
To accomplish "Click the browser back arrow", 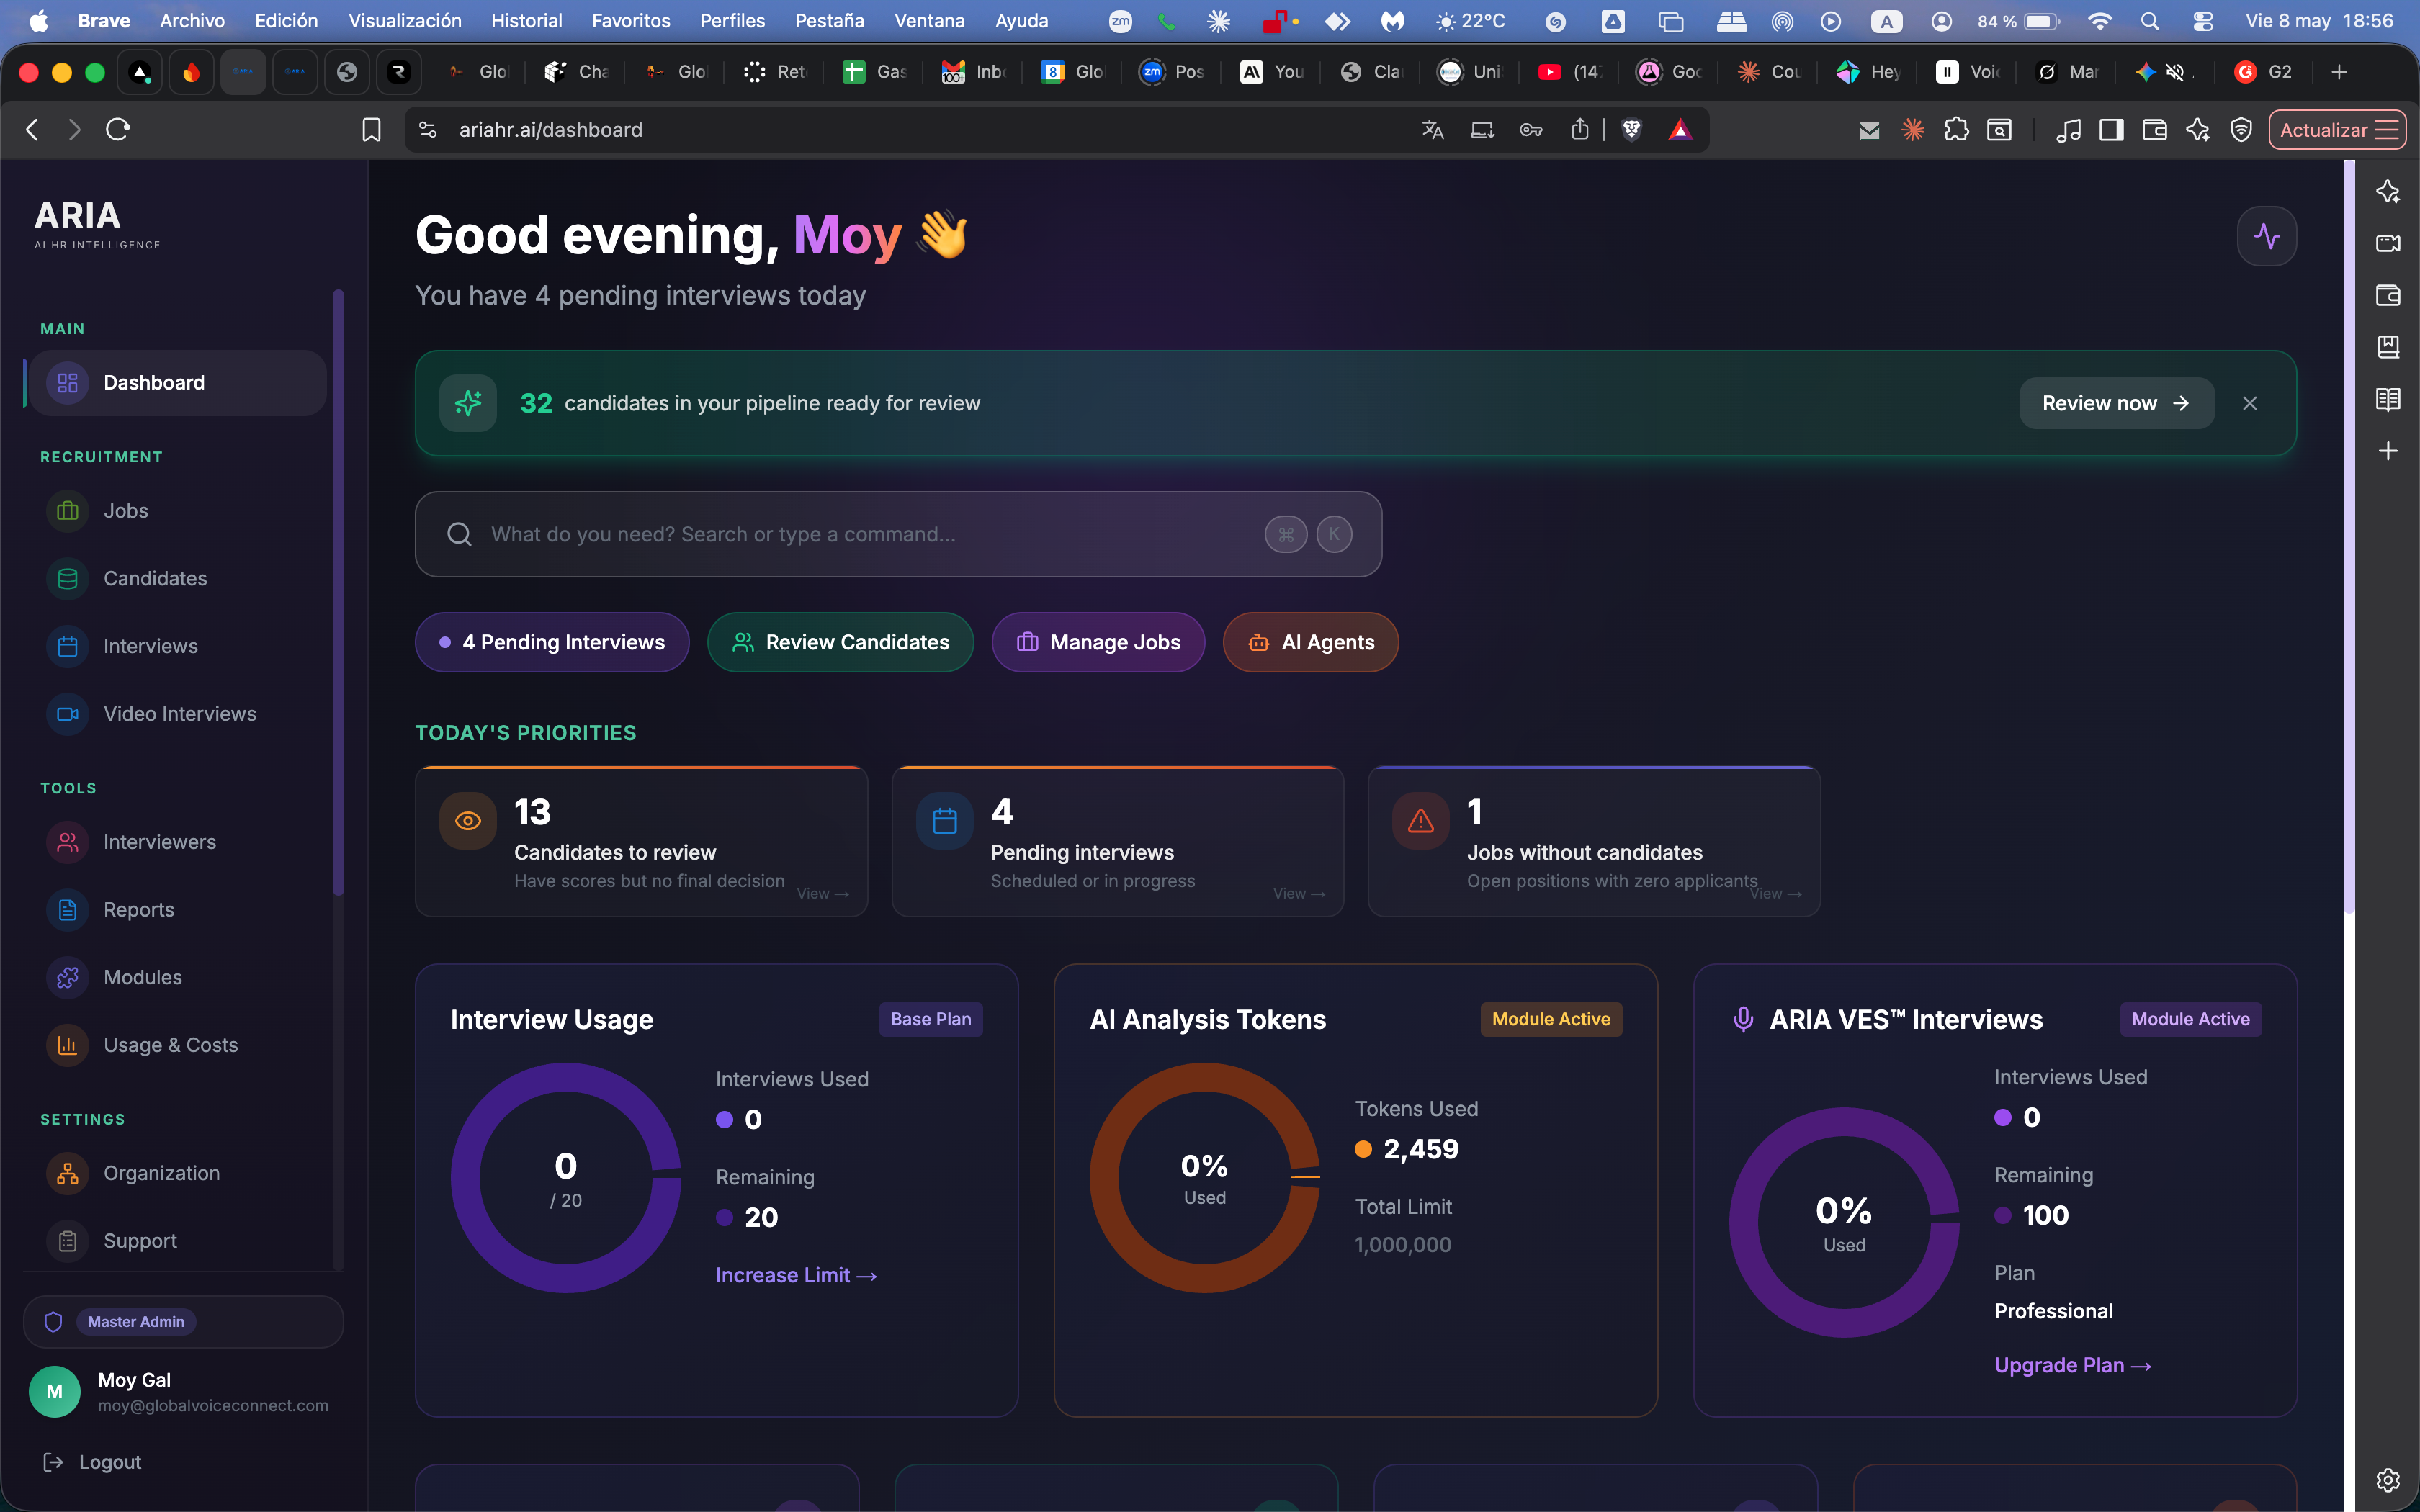I will 33,129.
